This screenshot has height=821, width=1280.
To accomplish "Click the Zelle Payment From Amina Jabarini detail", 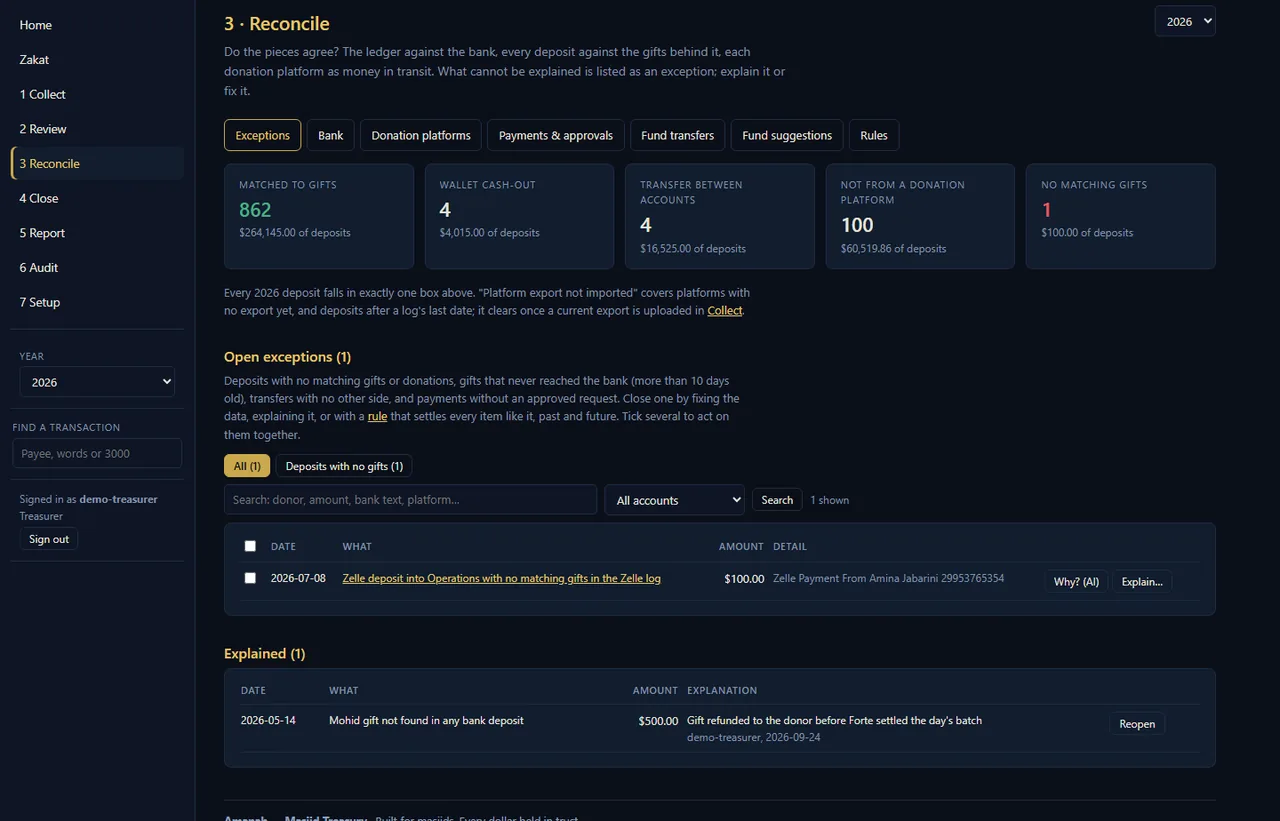I will tap(888, 578).
